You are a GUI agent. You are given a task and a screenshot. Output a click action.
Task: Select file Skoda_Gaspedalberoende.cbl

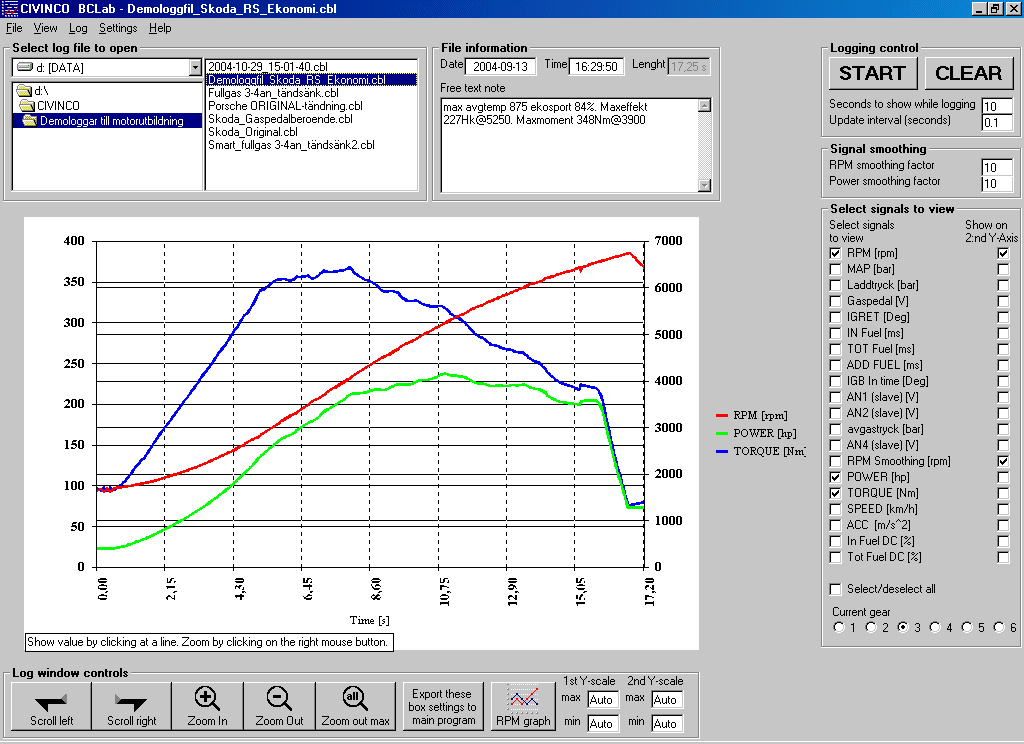[280, 119]
